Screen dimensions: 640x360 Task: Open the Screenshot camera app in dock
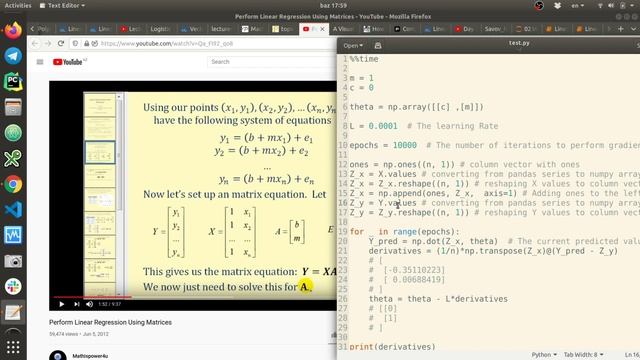pos(13,261)
